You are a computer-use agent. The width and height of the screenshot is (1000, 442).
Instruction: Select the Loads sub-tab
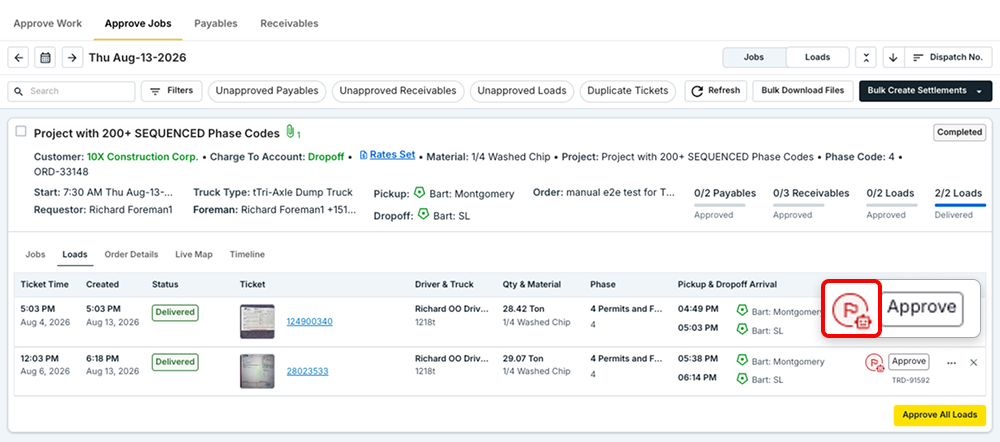click(75, 254)
